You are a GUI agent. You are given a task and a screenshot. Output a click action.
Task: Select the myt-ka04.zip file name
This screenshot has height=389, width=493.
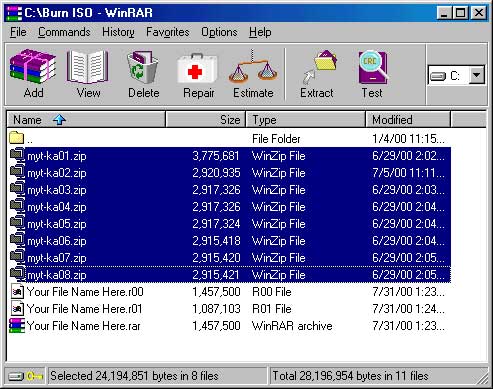57,207
